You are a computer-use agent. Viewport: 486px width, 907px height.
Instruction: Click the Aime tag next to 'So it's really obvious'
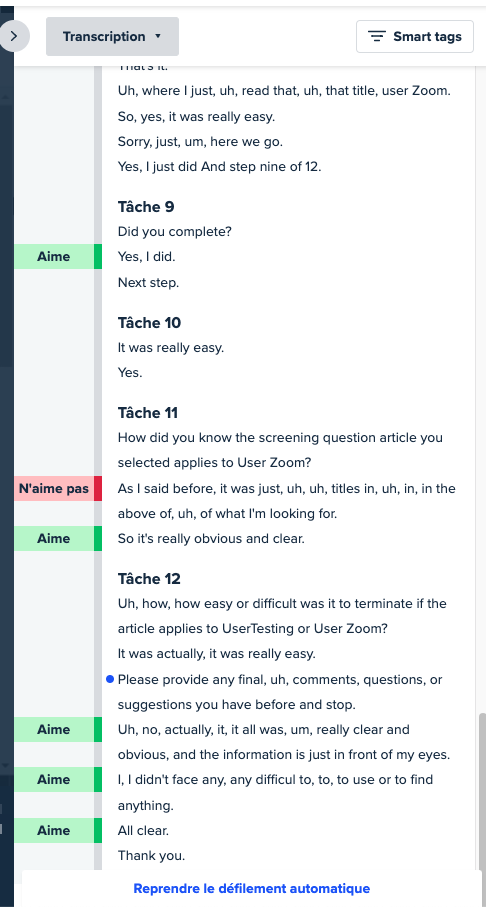[54, 538]
